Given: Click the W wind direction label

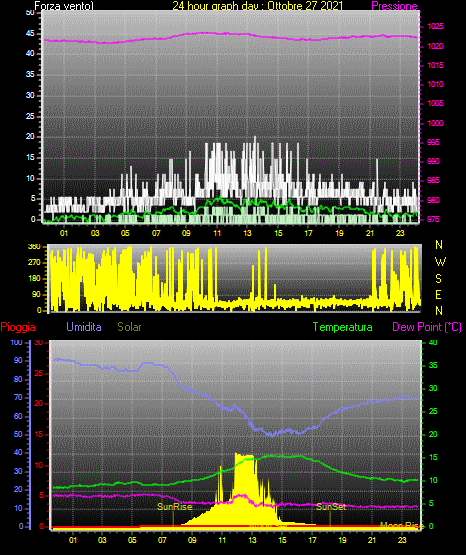Looking at the screenshot, I should coord(440,262).
